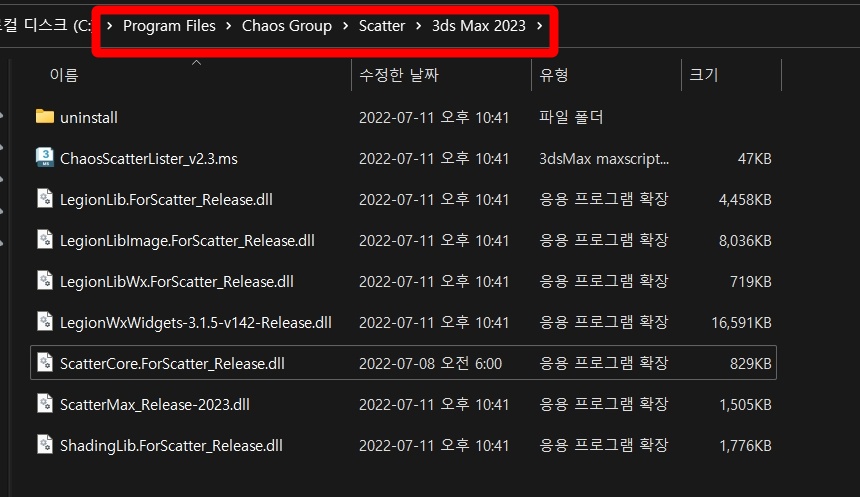This screenshot has height=497, width=860.
Task: Go to Chaos Group breadcrumb
Action: tap(287, 26)
